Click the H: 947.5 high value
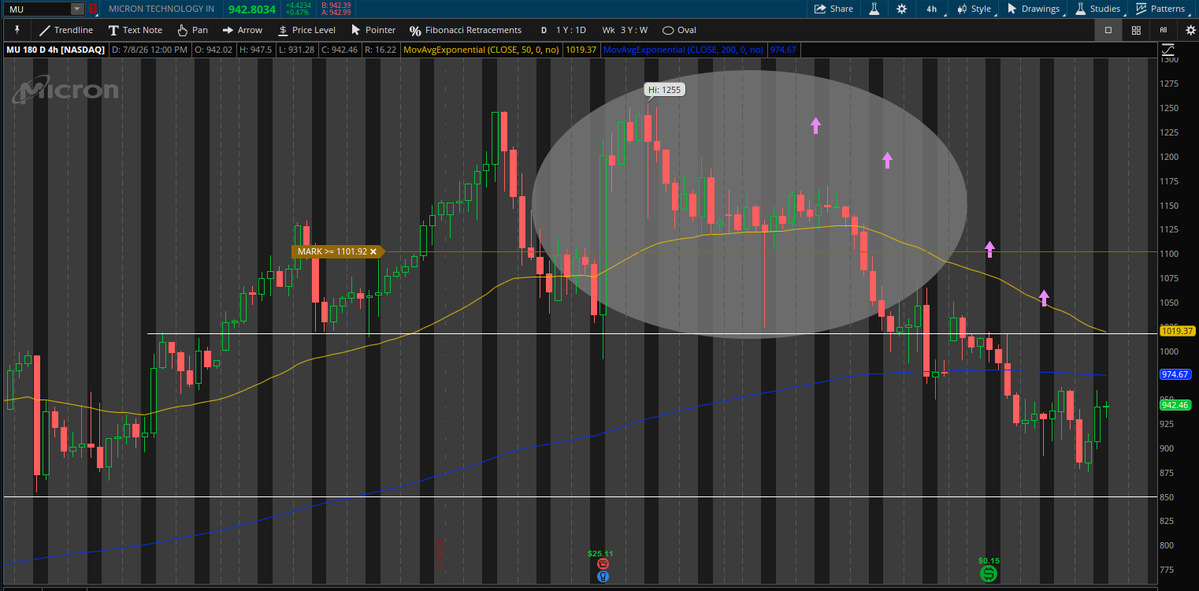The width and height of the screenshot is (1199, 591). coord(254,50)
